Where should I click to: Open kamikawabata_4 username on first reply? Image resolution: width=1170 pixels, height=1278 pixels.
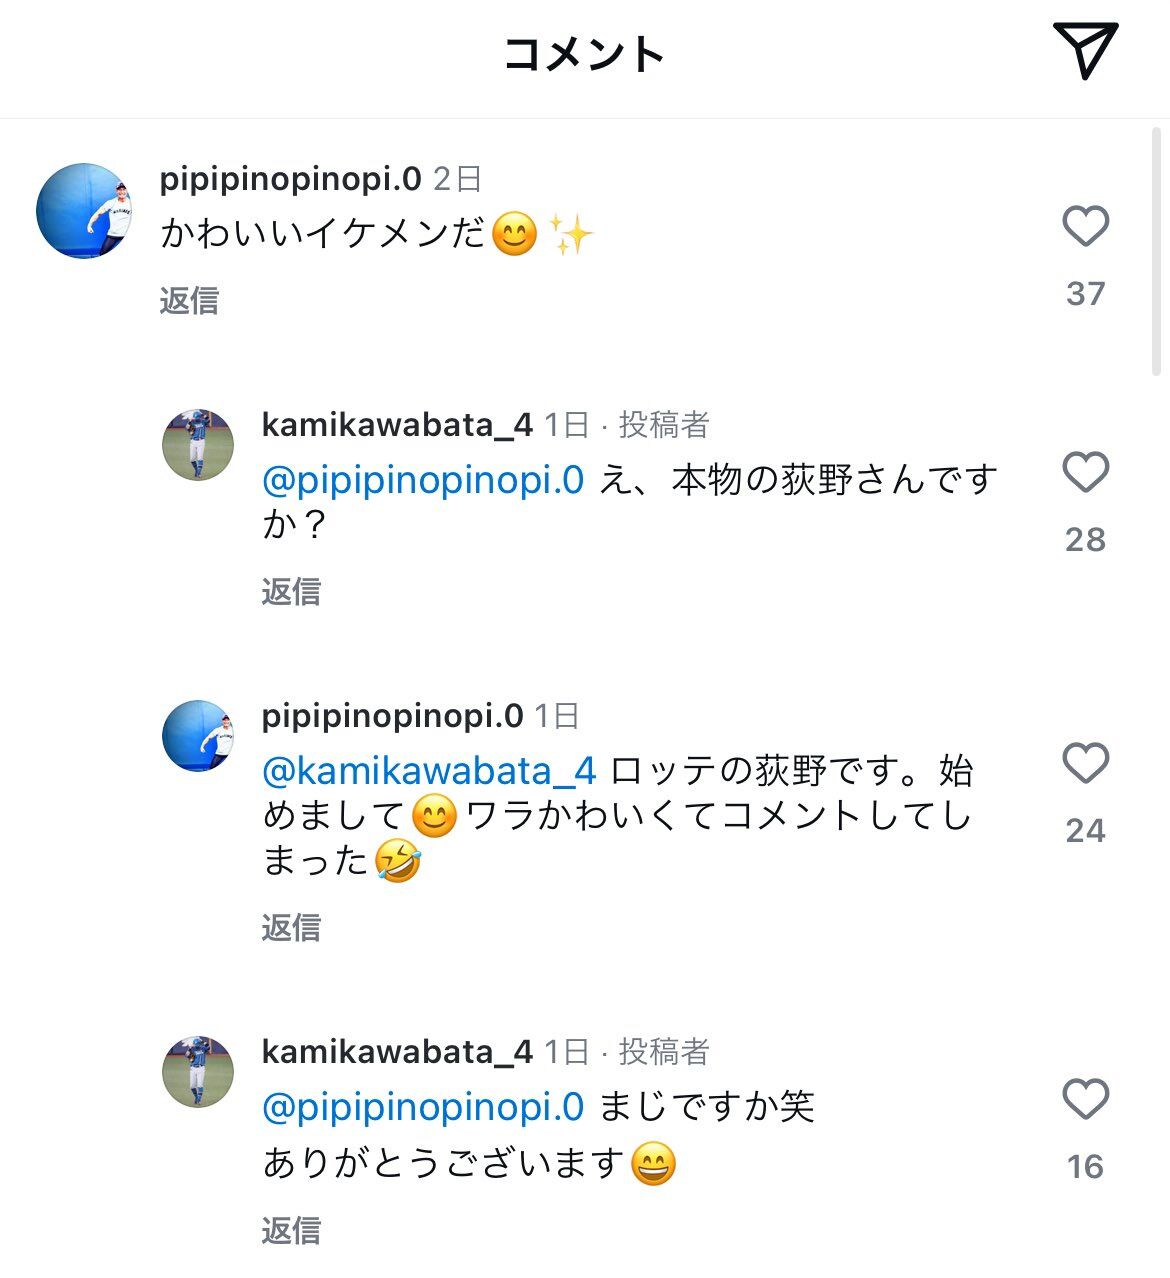click(397, 425)
